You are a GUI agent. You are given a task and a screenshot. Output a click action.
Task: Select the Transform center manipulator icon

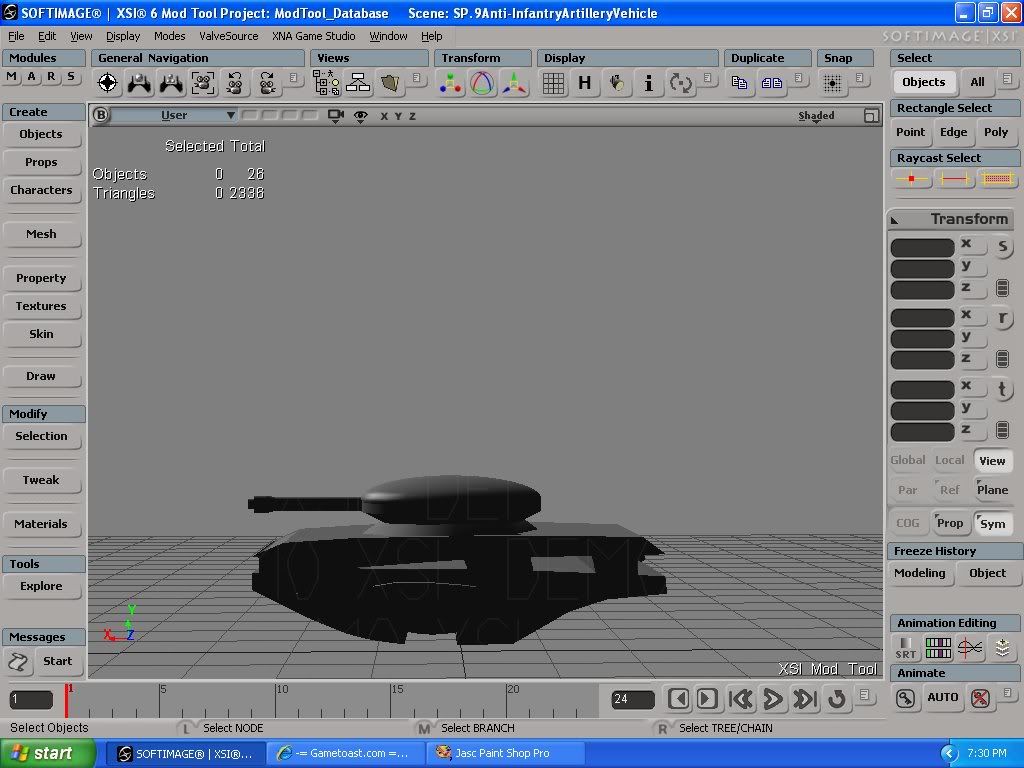pos(450,84)
